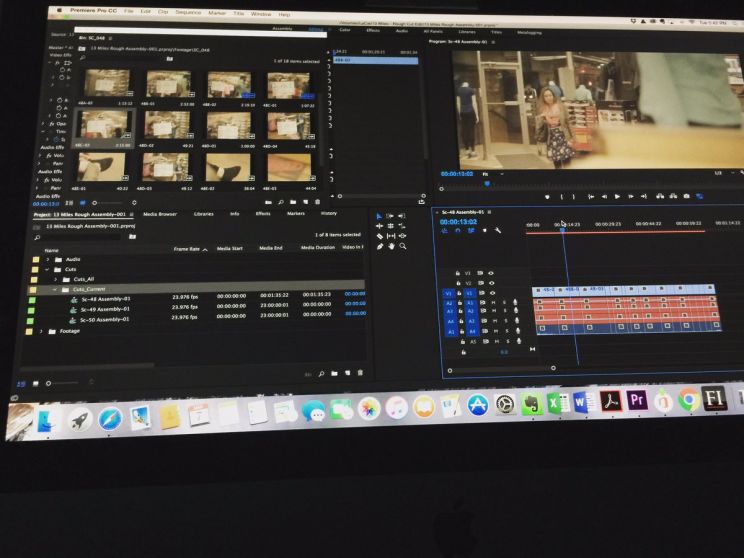Toggle Linked Selection in the timeline

point(471,231)
